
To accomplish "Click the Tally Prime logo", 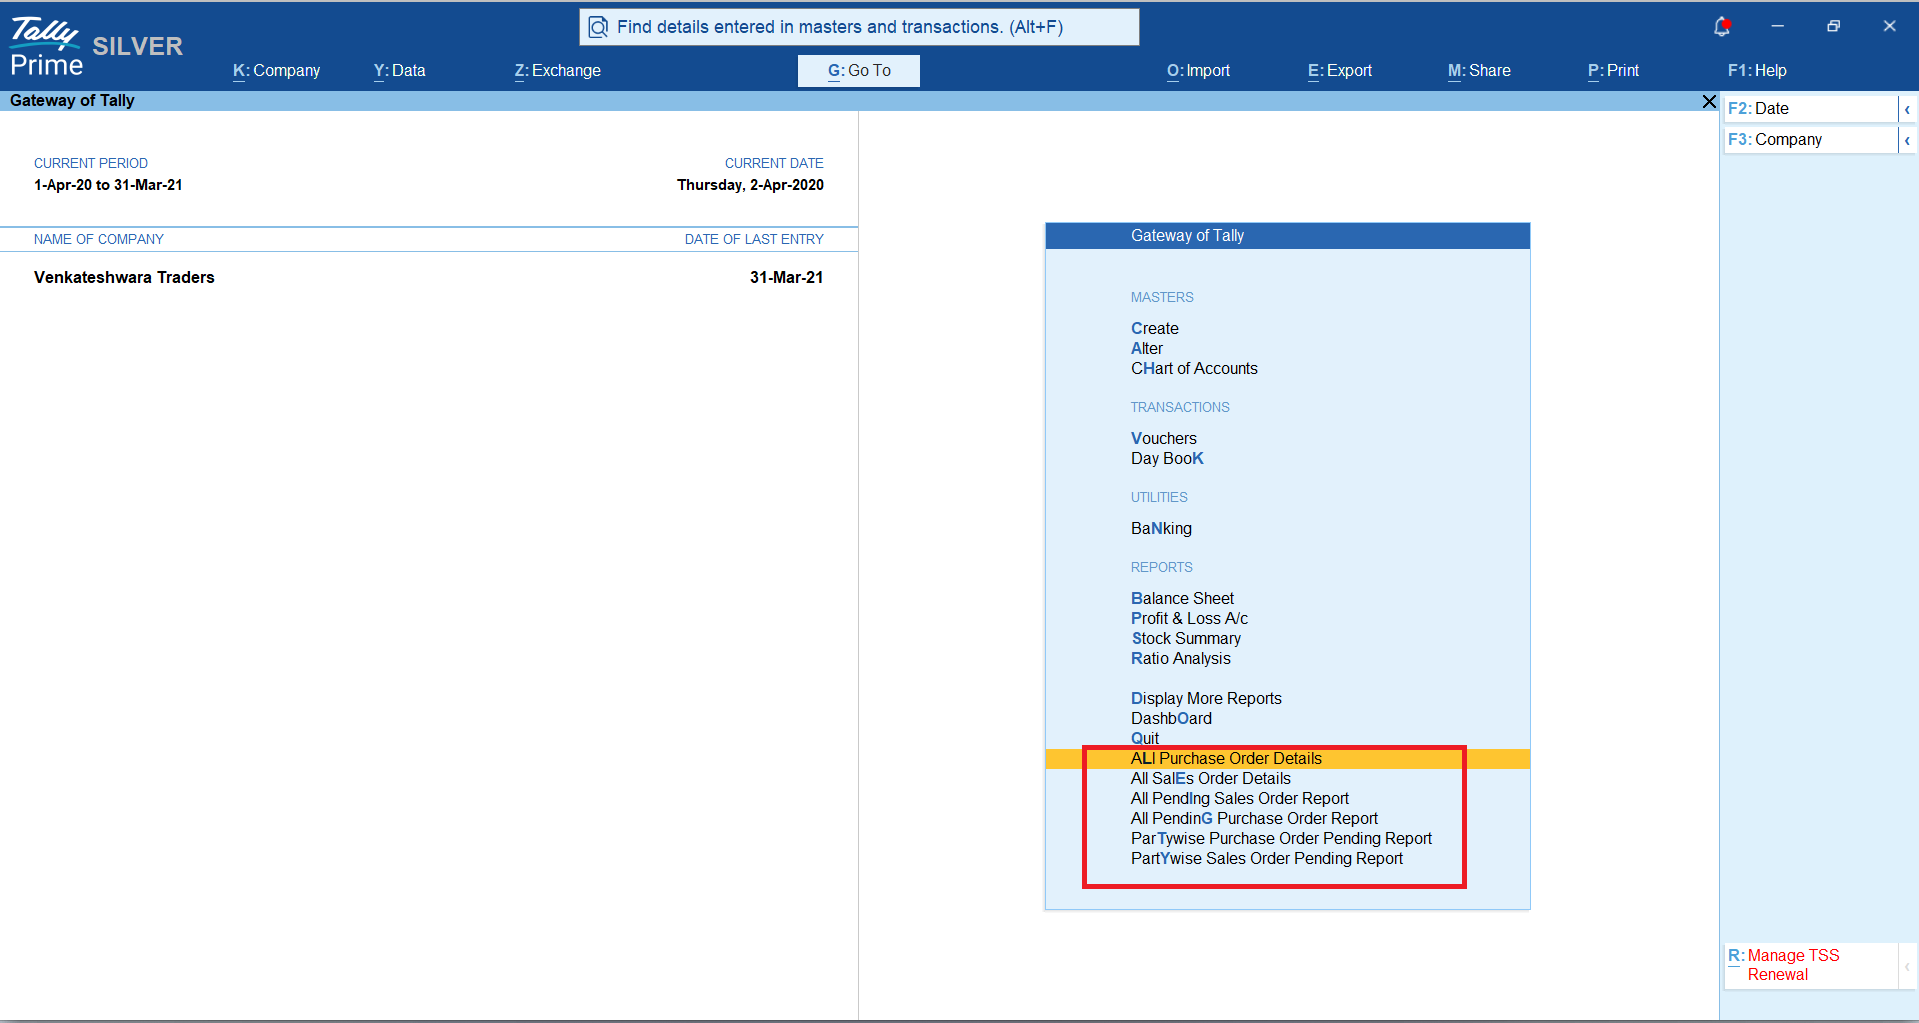I will (x=47, y=47).
